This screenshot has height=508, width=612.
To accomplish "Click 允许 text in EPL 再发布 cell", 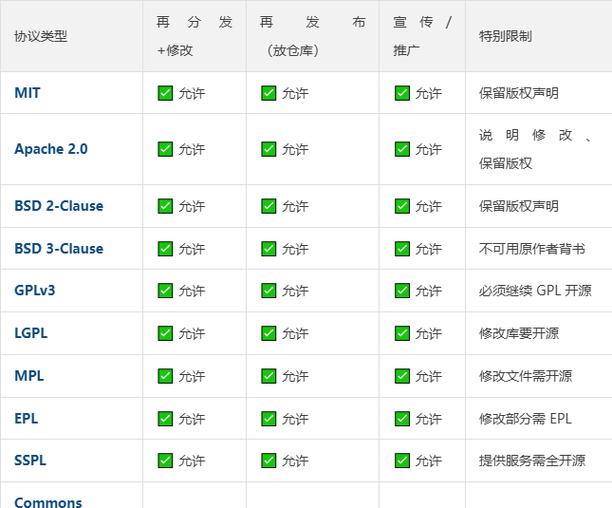I will tap(295, 419).
